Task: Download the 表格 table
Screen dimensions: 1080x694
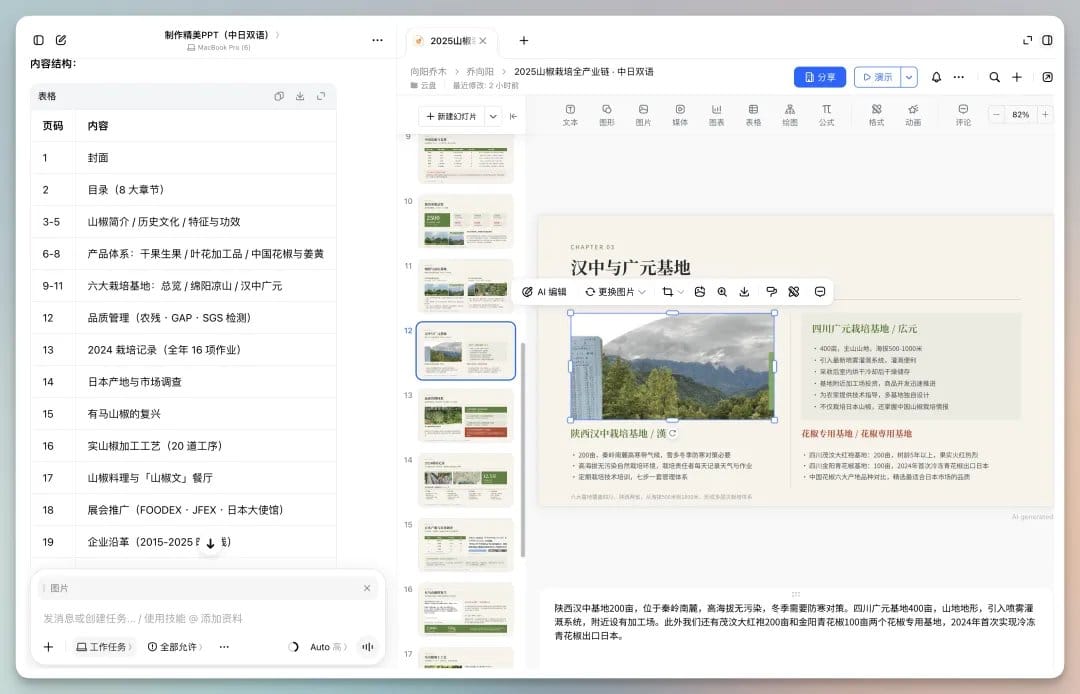Action: (300, 96)
